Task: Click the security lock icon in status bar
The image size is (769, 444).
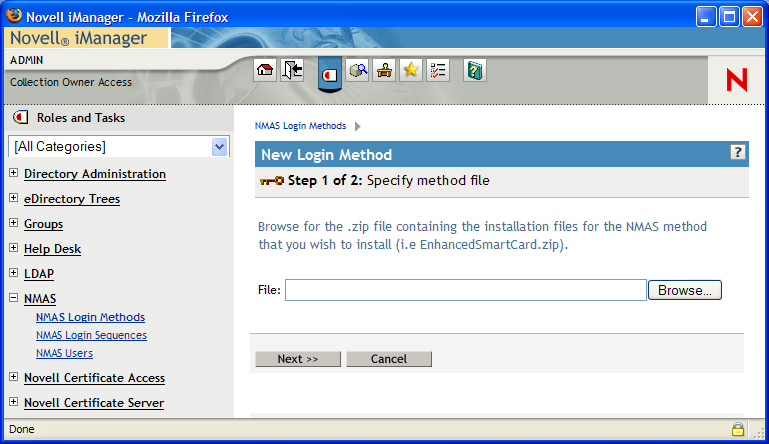Action: click(738, 429)
